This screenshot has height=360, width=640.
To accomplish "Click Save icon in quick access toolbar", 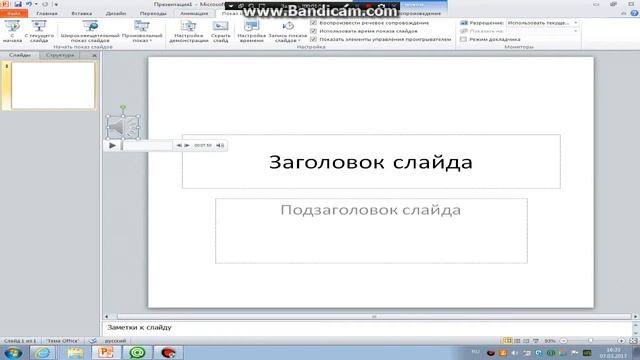I will 18,4.
